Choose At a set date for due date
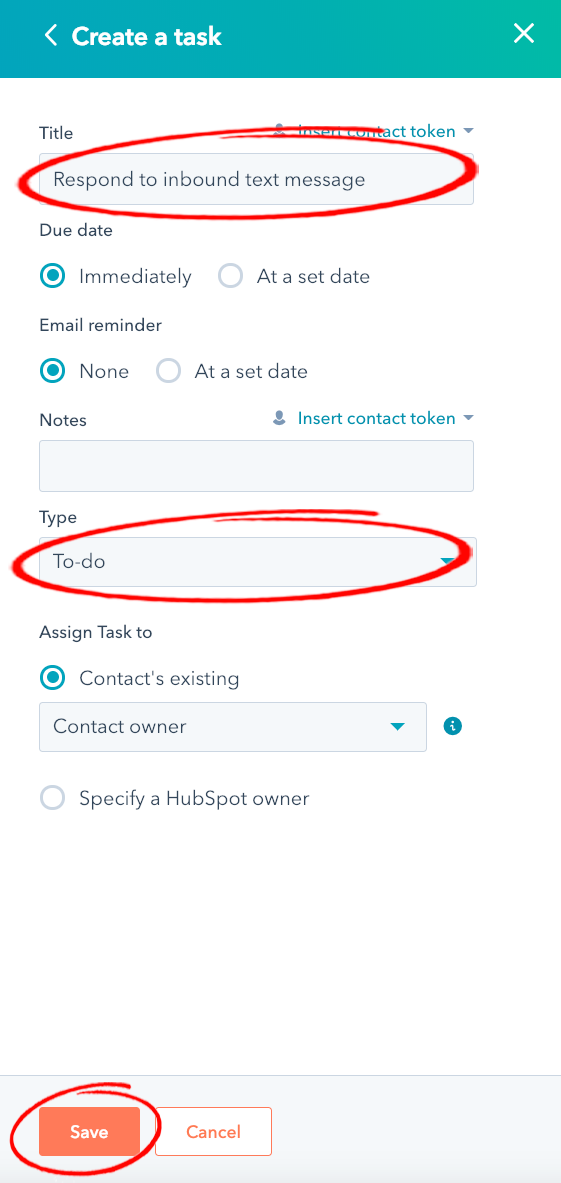The height and width of the screenshot is (1183, 561). [x=230, y=276]
